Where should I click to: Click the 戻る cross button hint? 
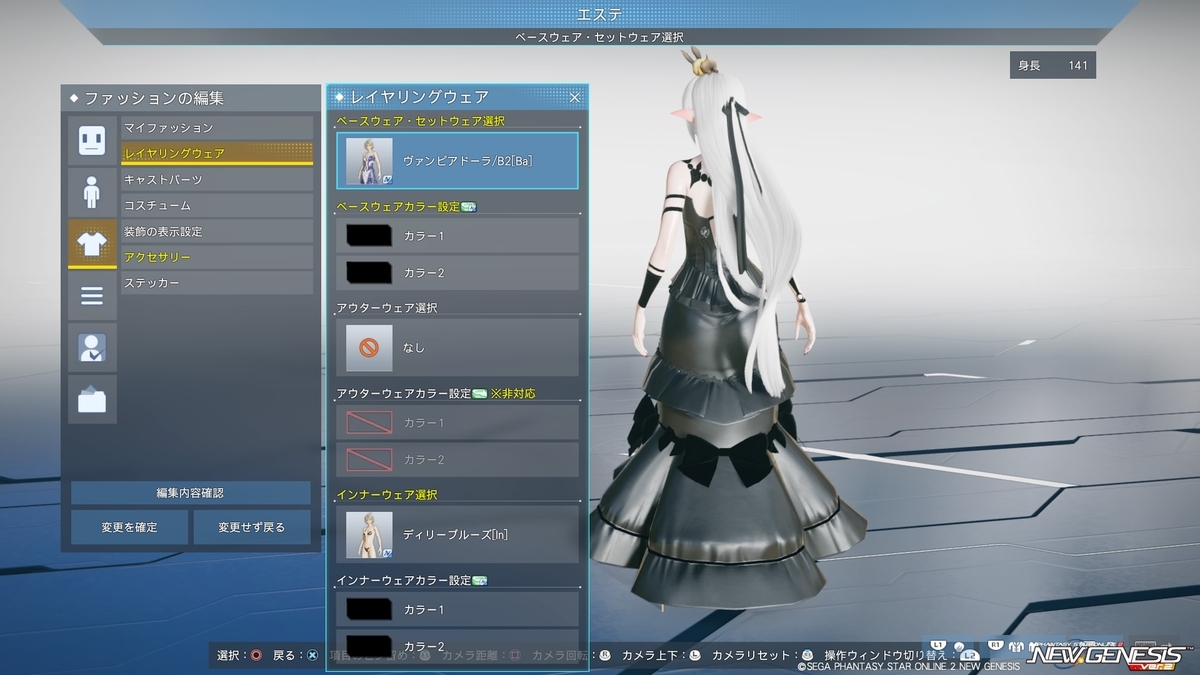coord(312,655)
